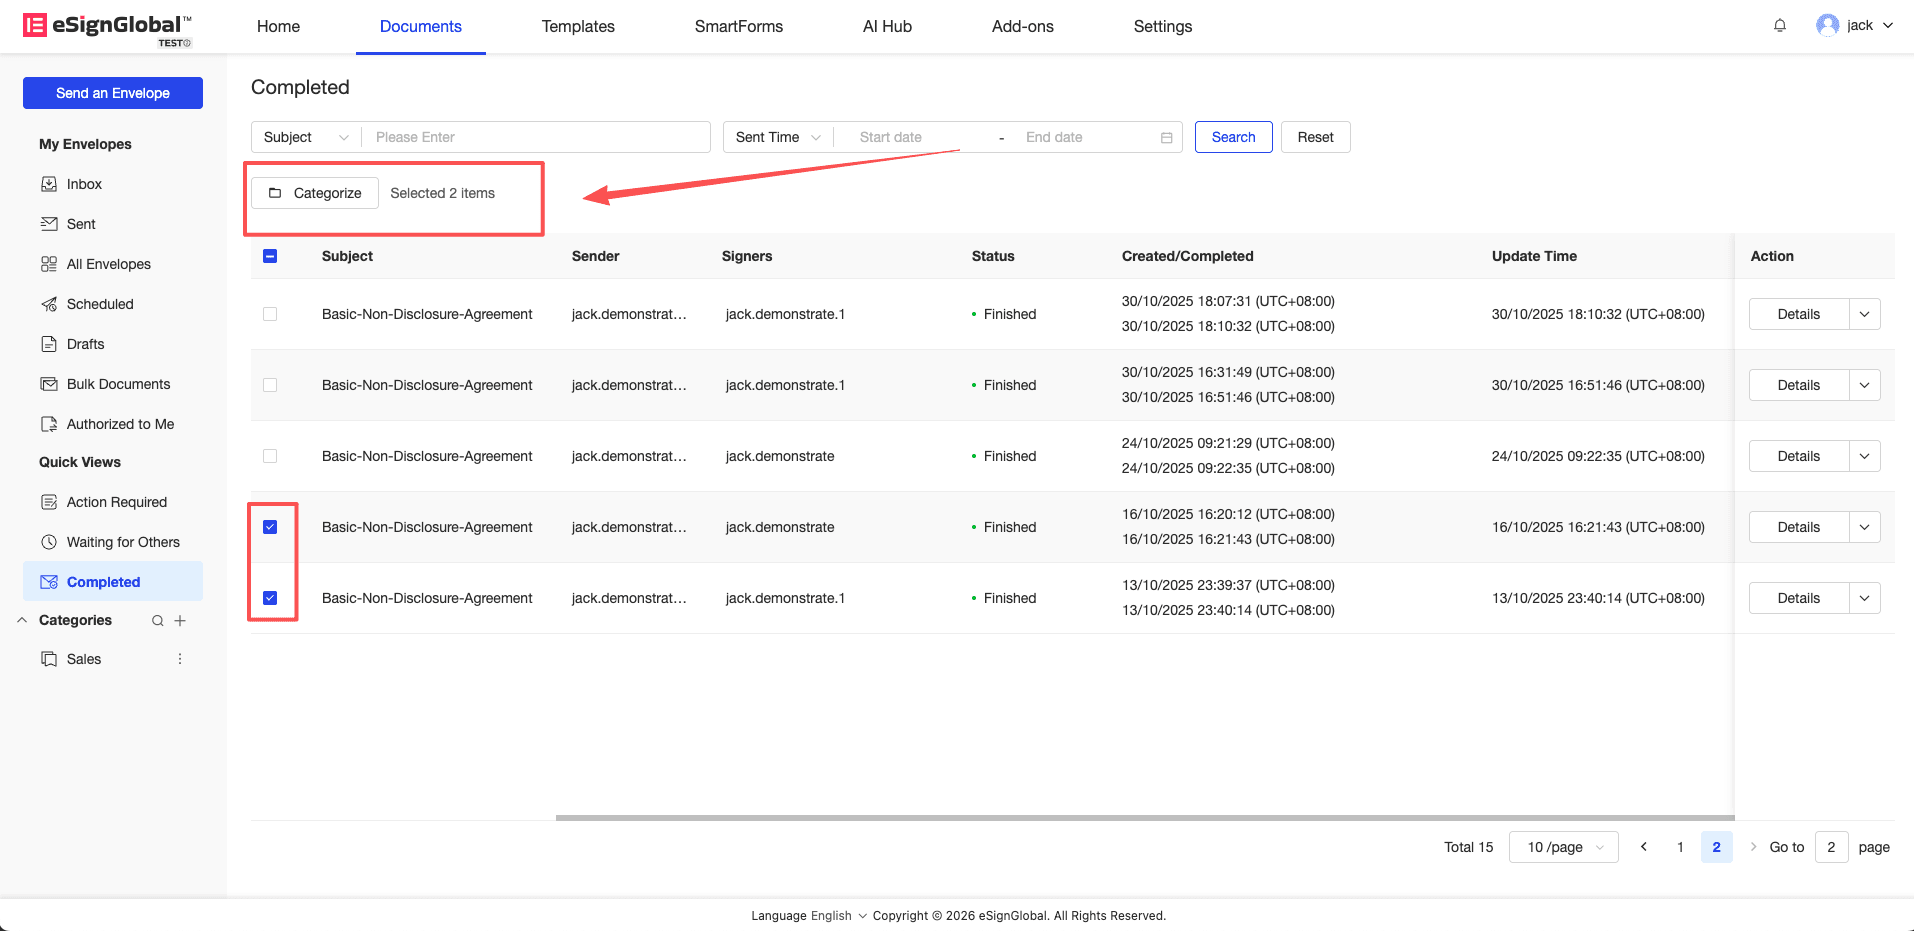
Task: Click the Send an Envelope button
Action: tap(113, 93)
